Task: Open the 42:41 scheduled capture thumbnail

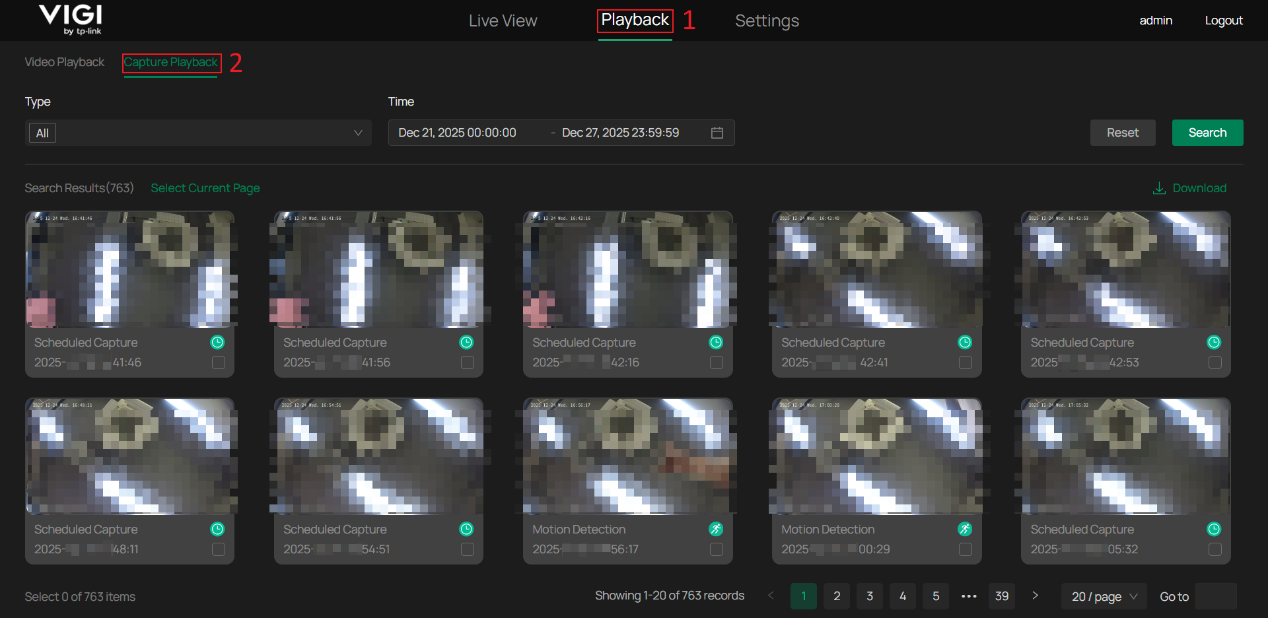Action: click(877, 268)
